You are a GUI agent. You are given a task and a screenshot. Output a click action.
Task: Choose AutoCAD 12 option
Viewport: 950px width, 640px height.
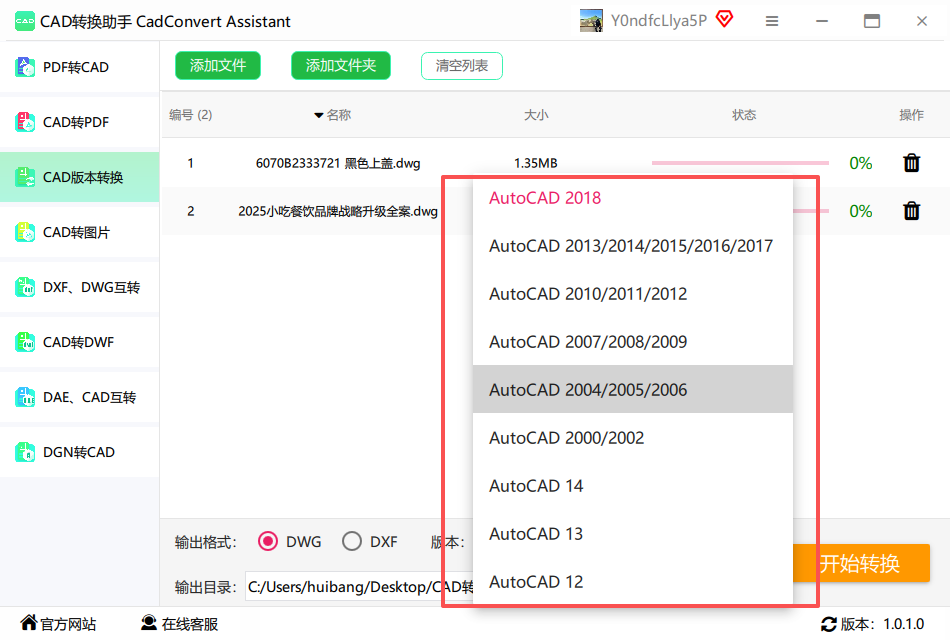(x=633, y=581)
